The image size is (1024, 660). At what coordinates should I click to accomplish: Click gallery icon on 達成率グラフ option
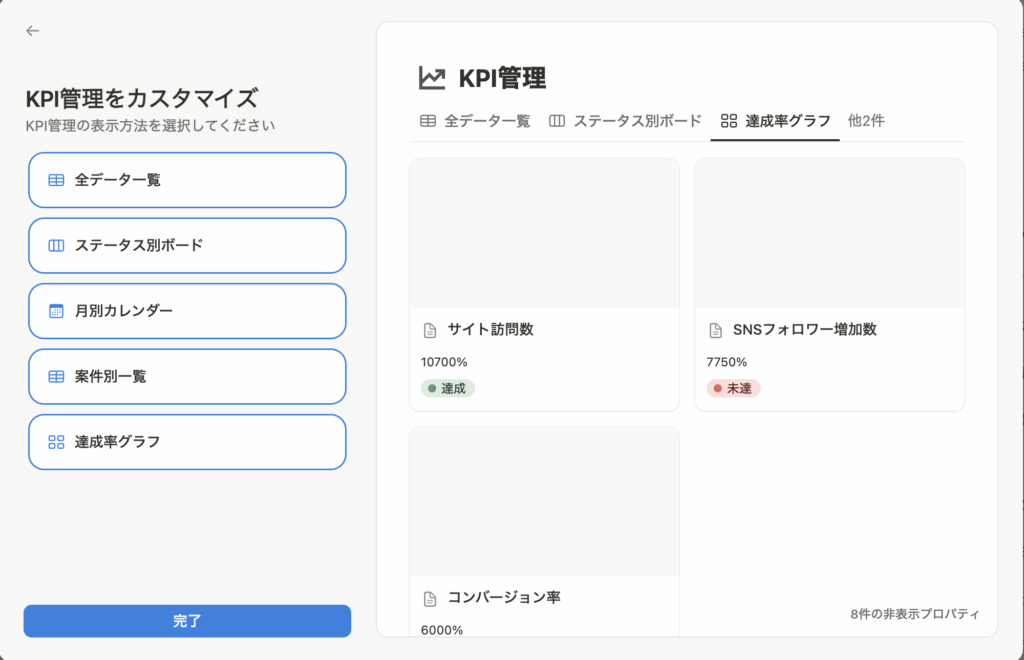(56, 442)
